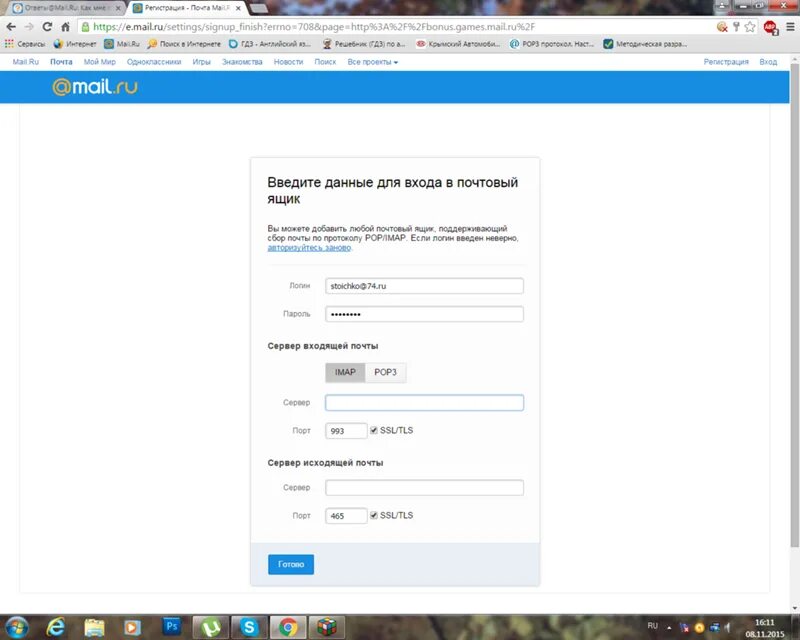The image size is (800, 640).
Task: Bookmark page with star icon
Action: coord(749,27)
